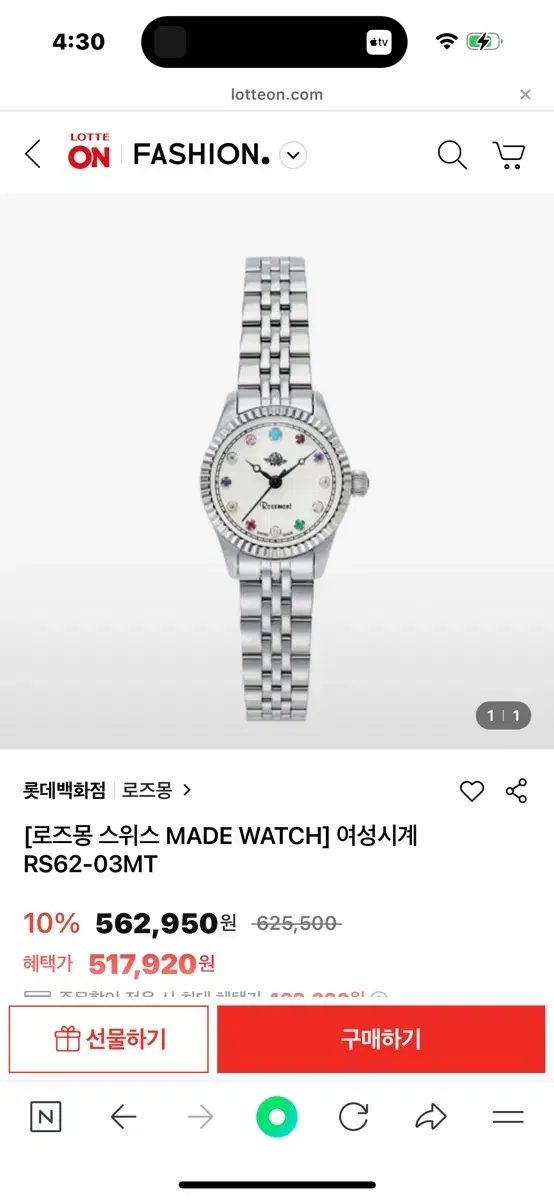Reload the page with refresh icon

pyautogui.click(x=353, y=1117)
